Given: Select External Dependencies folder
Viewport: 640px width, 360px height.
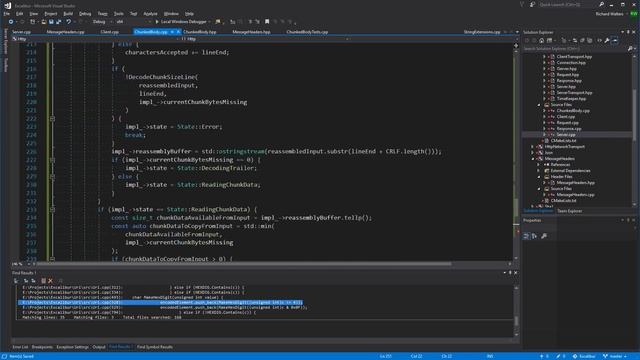Looking at the screenshot, I should 570,171.
